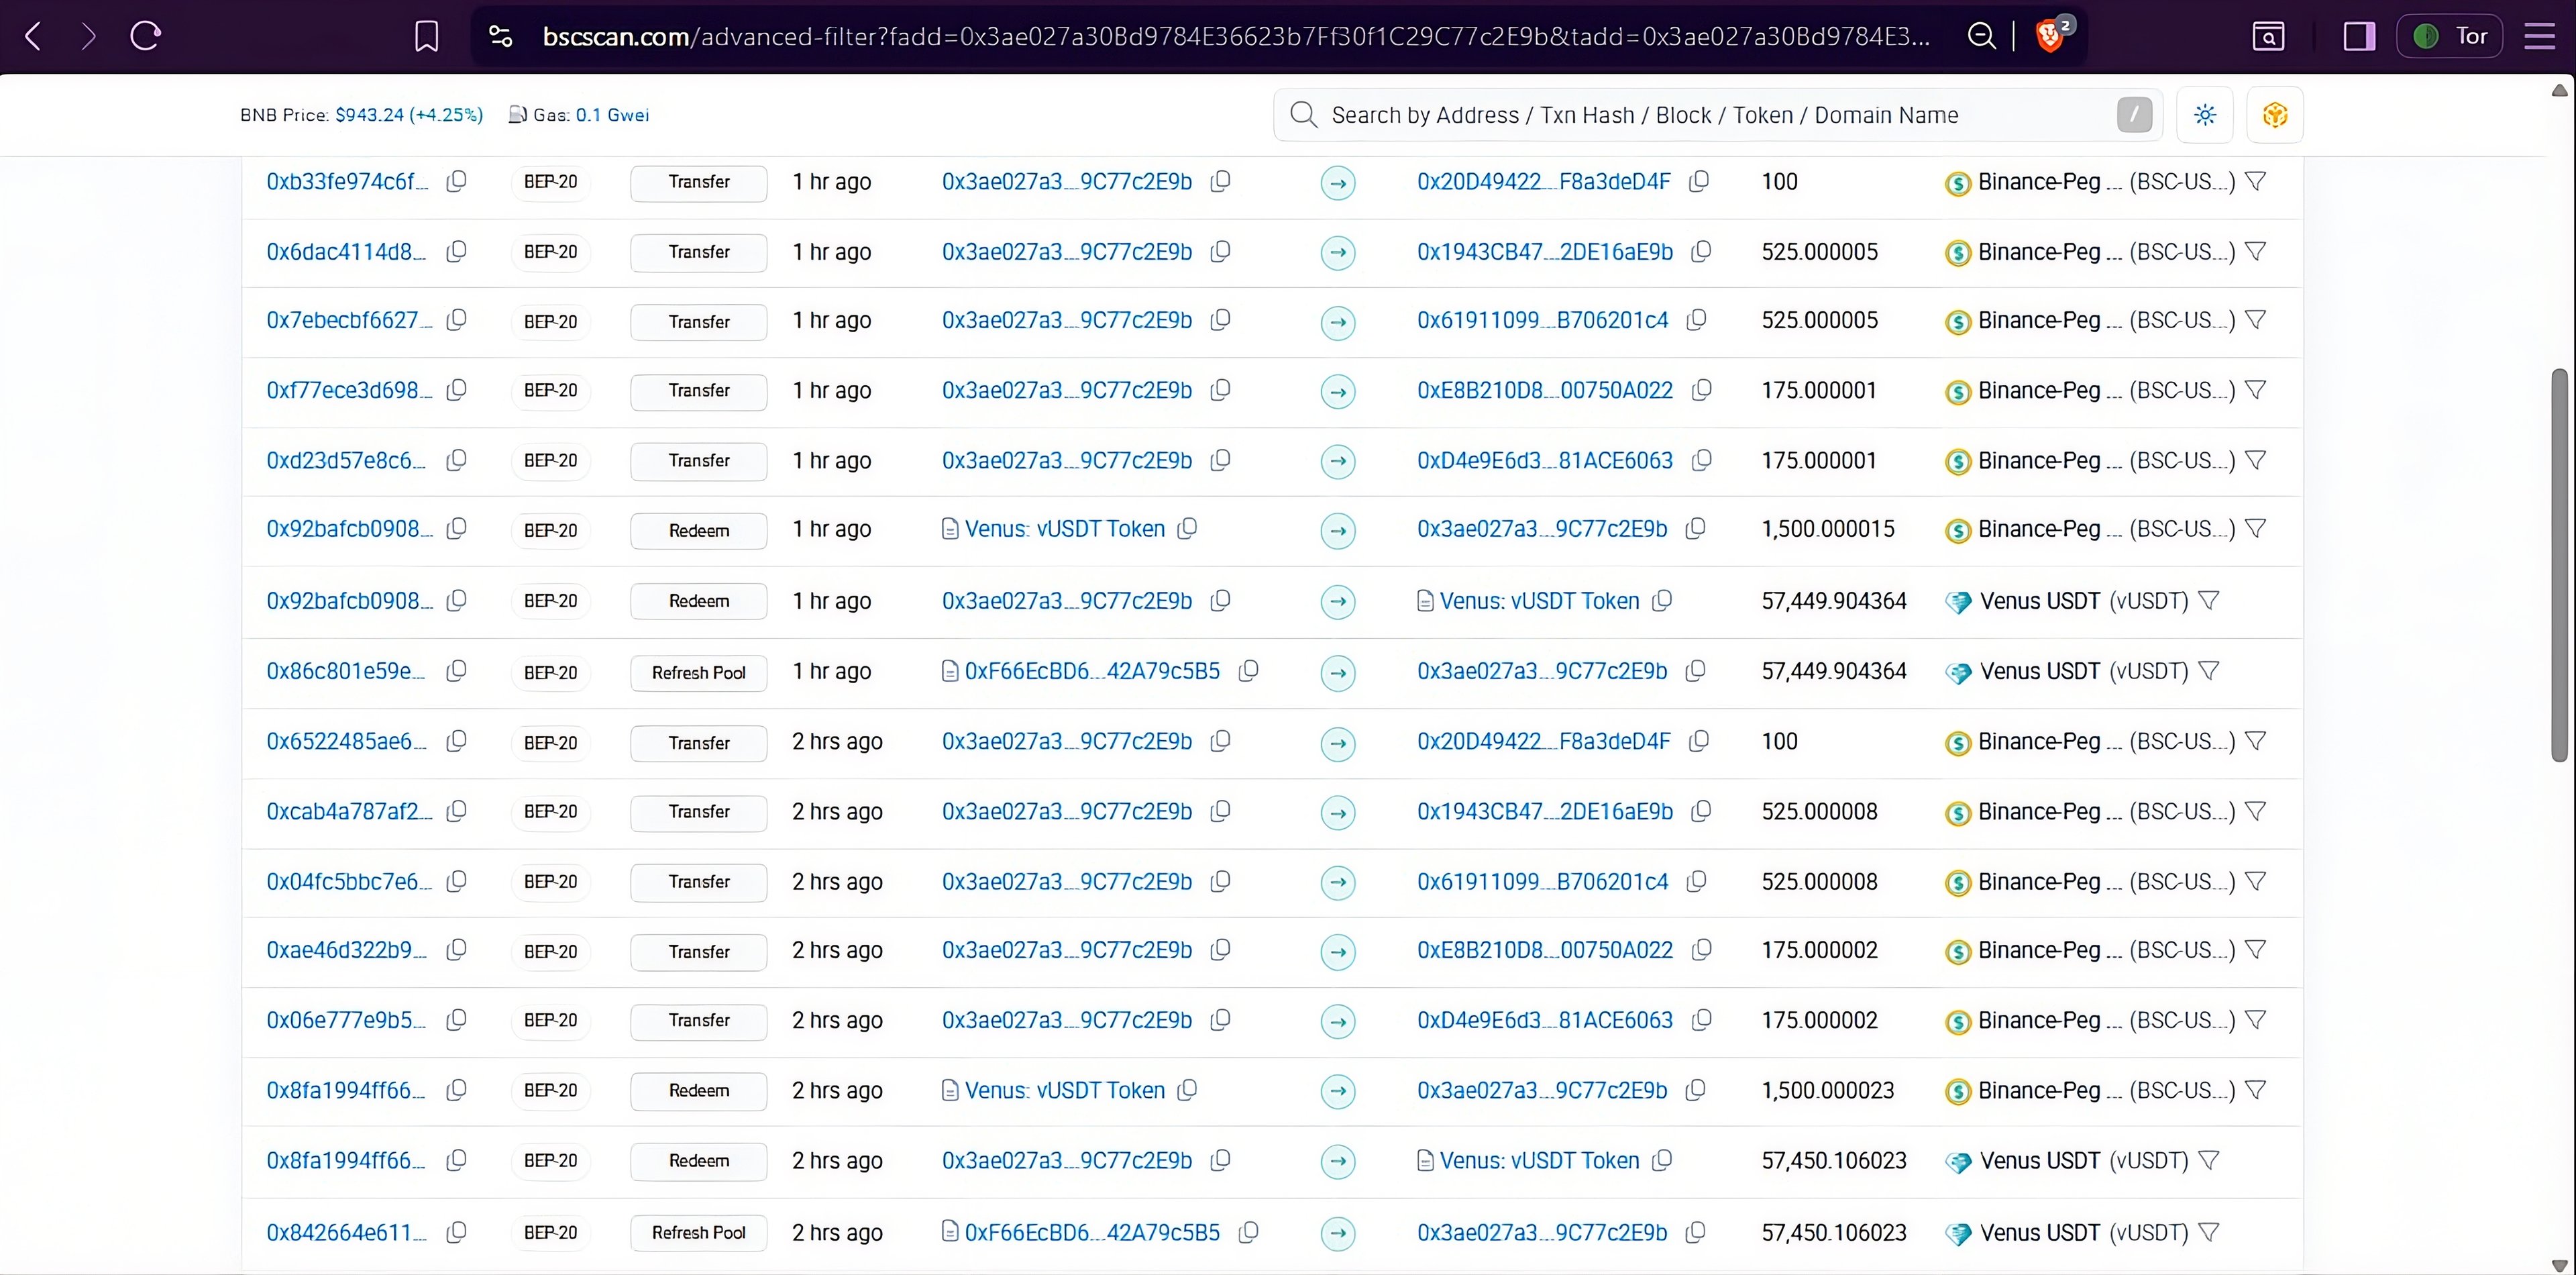Click the Transfer method badge in the 0xf77ece3d698 row
The width and height of the screenshot is (2576, 1275).
699,391
